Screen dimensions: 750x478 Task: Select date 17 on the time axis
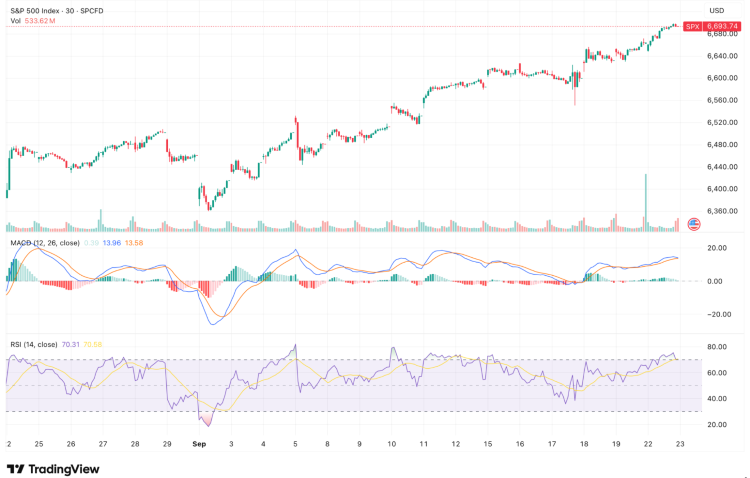point(550,442)
